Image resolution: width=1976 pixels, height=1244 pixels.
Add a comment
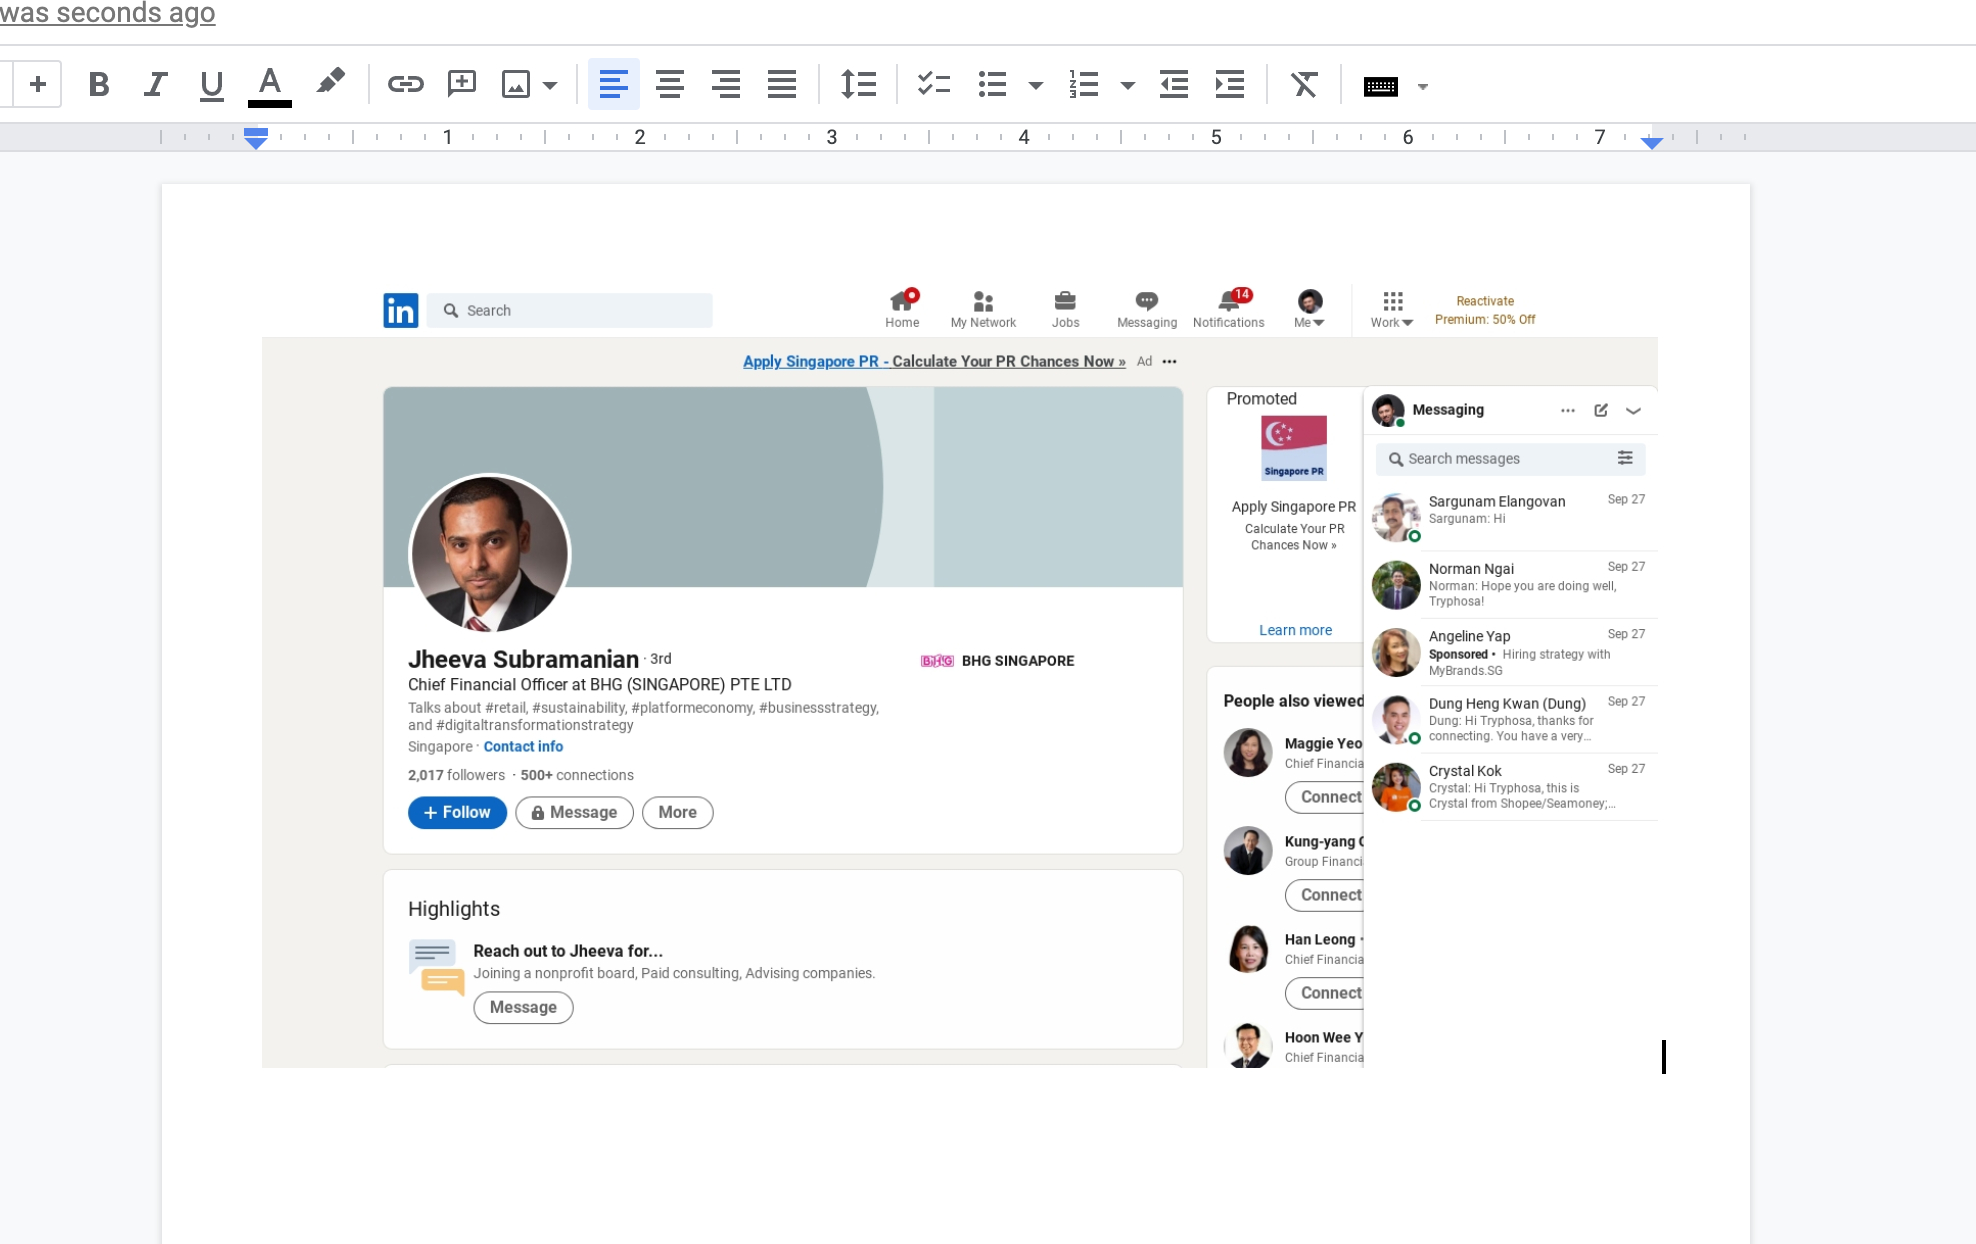[461, 85]
